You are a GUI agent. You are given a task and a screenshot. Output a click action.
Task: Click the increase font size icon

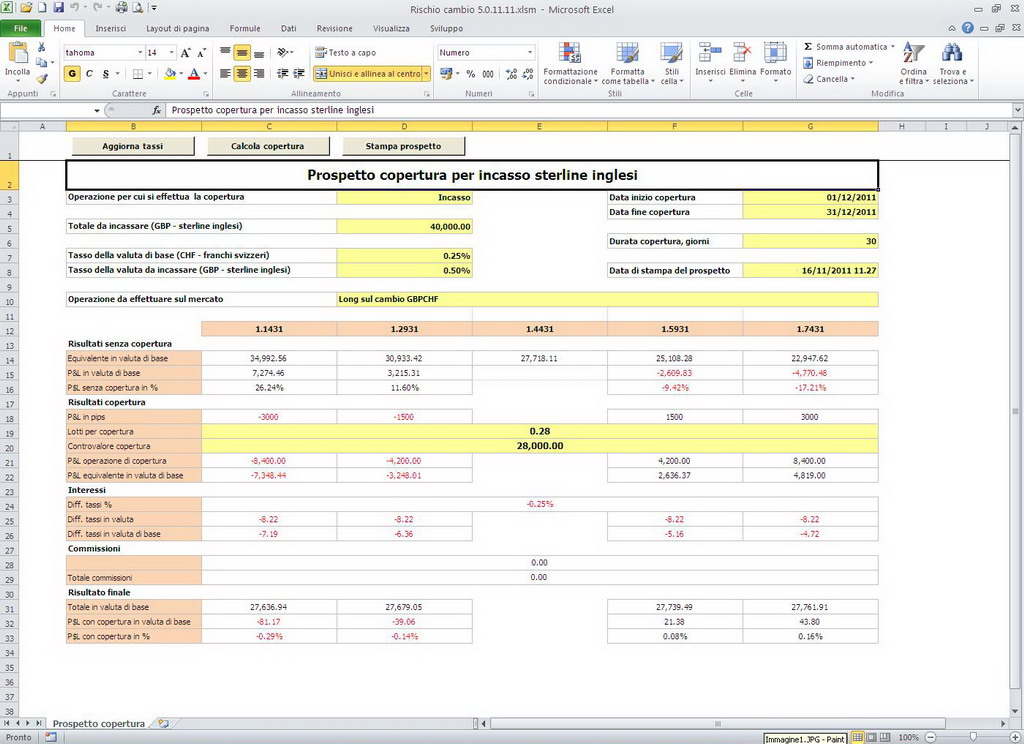coord(185,53)
